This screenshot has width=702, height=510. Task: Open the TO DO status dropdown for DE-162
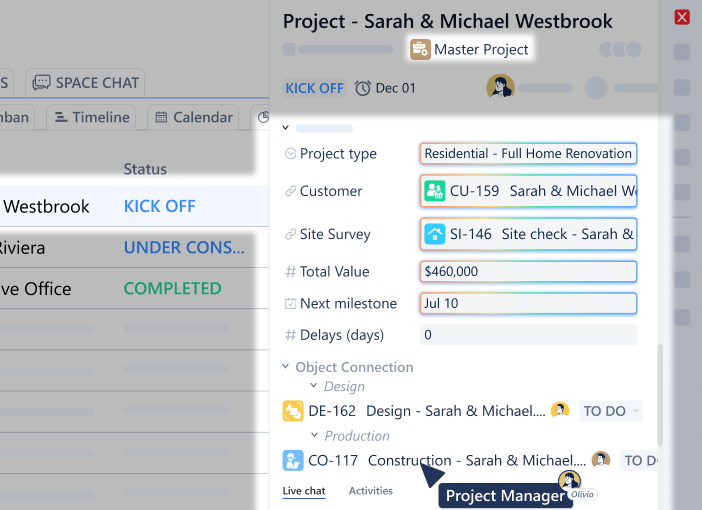point(610,411)
